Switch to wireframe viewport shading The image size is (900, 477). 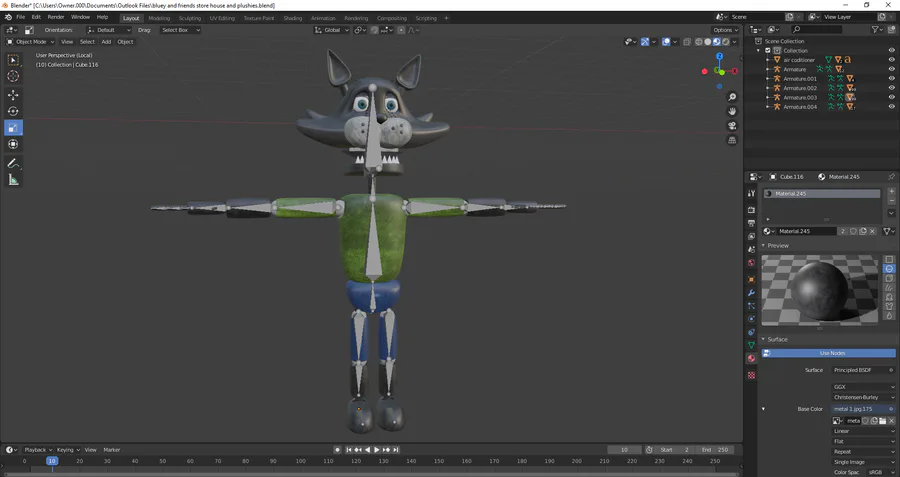point(699,41)
